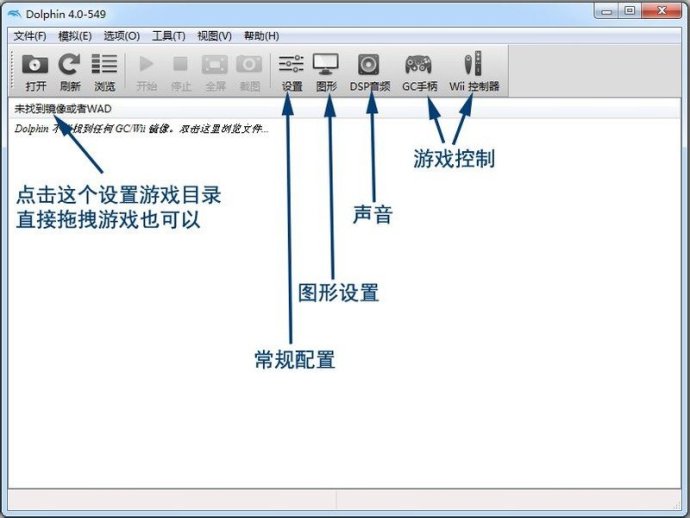Click the Browse (浏览) list icon
The image size is (690, 518).
[104, 64]
